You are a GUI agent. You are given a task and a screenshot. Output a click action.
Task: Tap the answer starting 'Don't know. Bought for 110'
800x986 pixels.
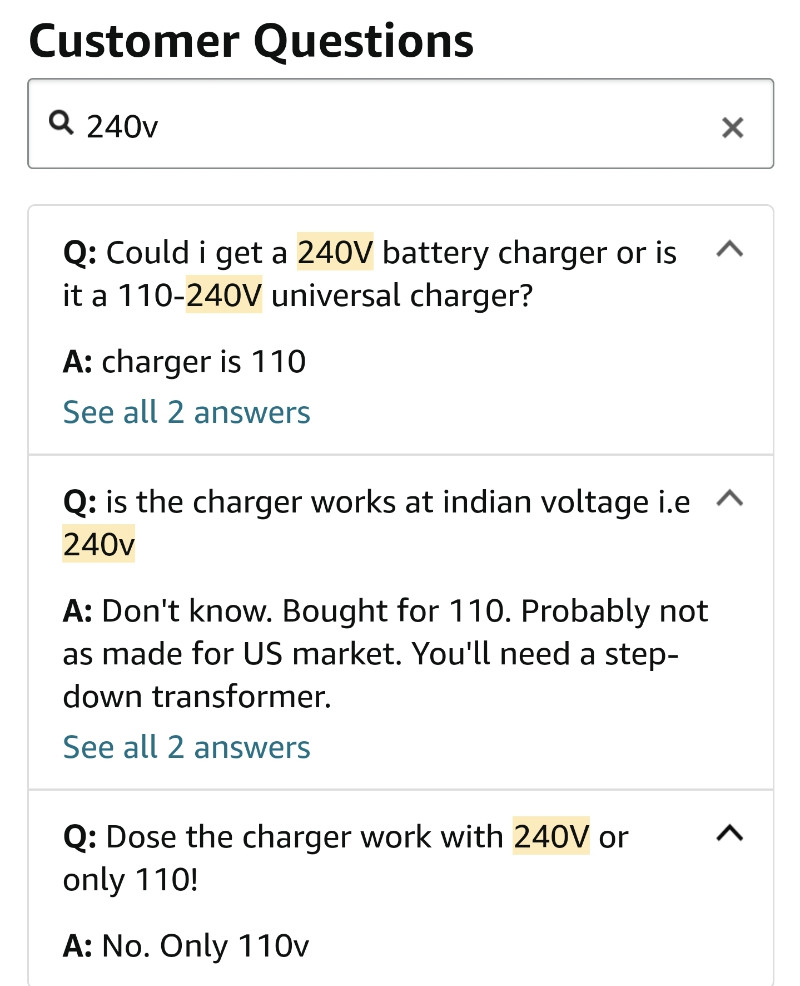tap(386, 653)
